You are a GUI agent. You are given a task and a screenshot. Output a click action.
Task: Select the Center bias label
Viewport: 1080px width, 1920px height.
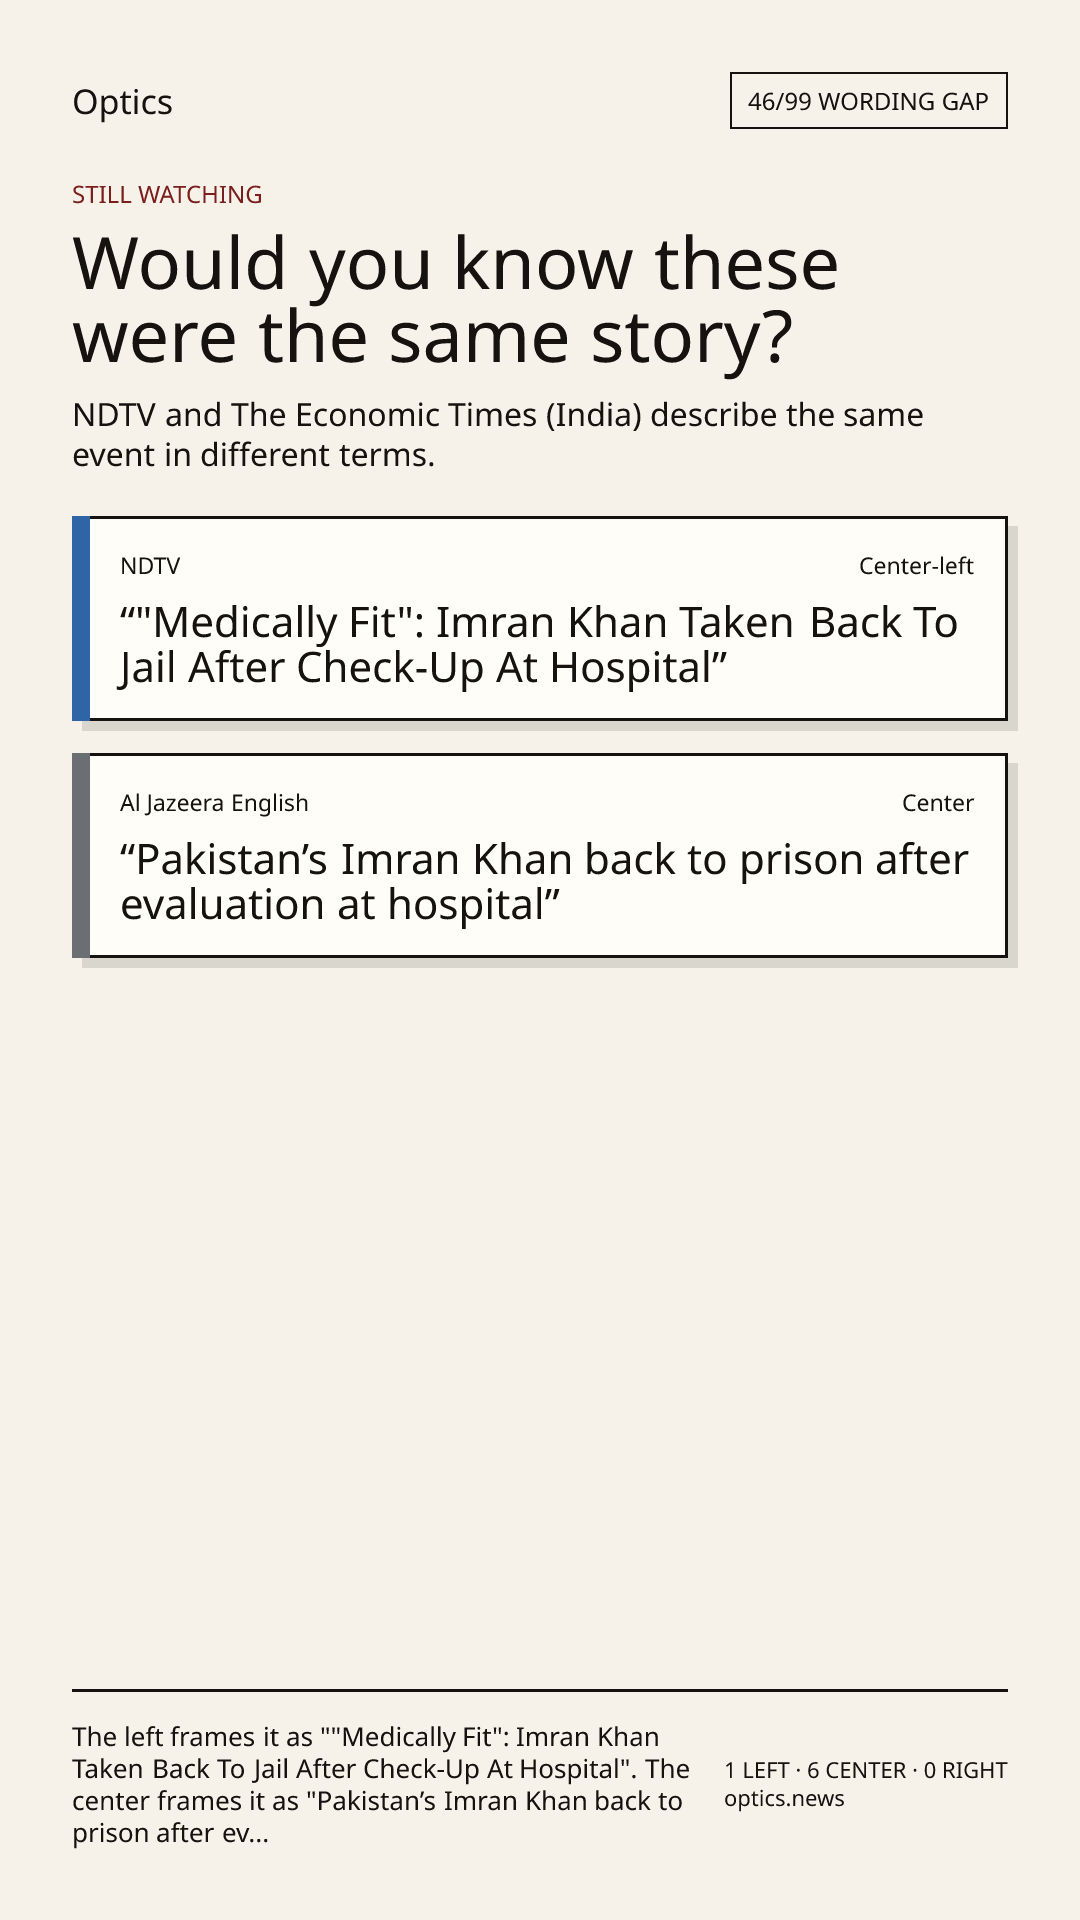pyautogui.click(x=938, y=803)
